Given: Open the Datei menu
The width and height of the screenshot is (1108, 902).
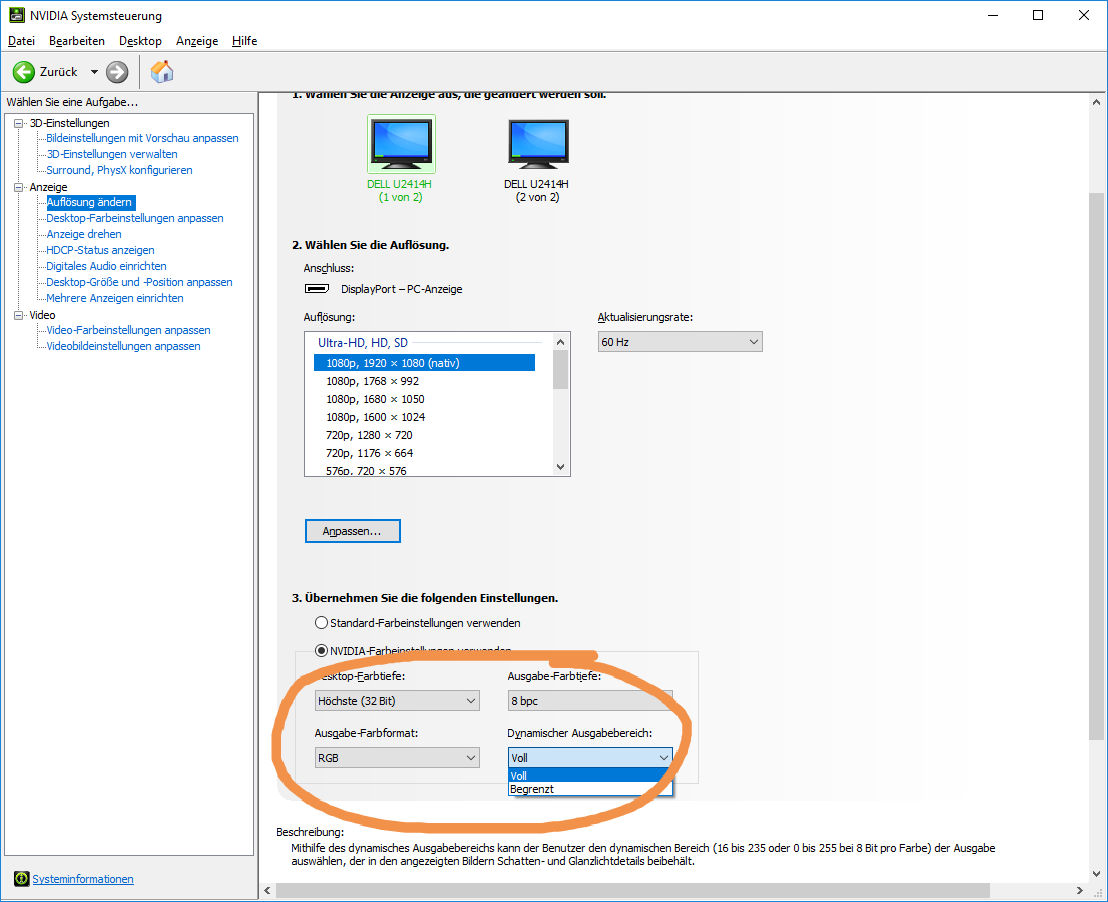Looking at the screenshot, I should 21,41.
